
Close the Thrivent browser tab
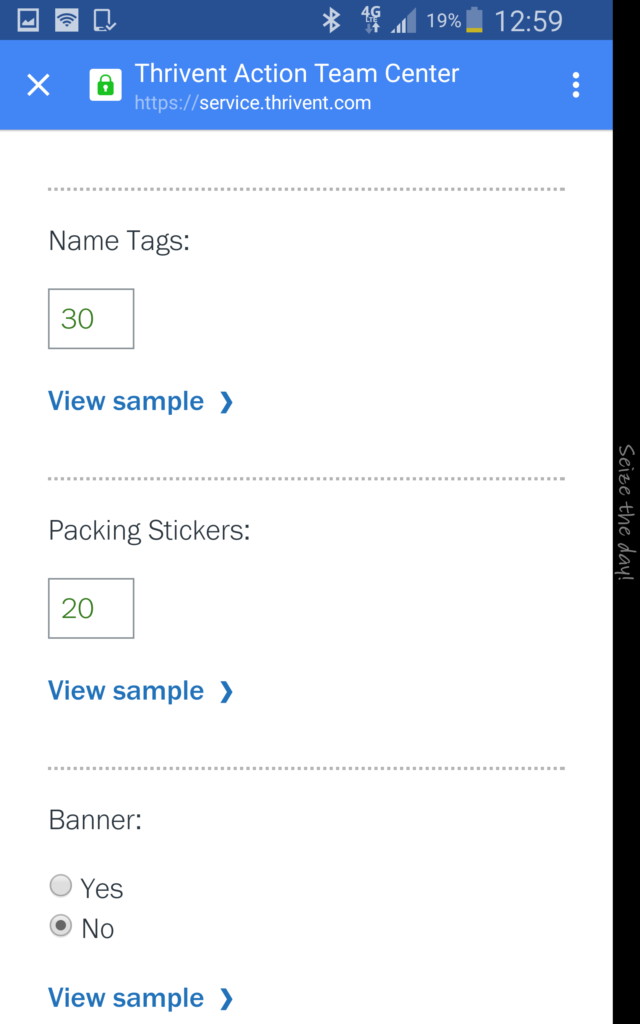point(38,85)
